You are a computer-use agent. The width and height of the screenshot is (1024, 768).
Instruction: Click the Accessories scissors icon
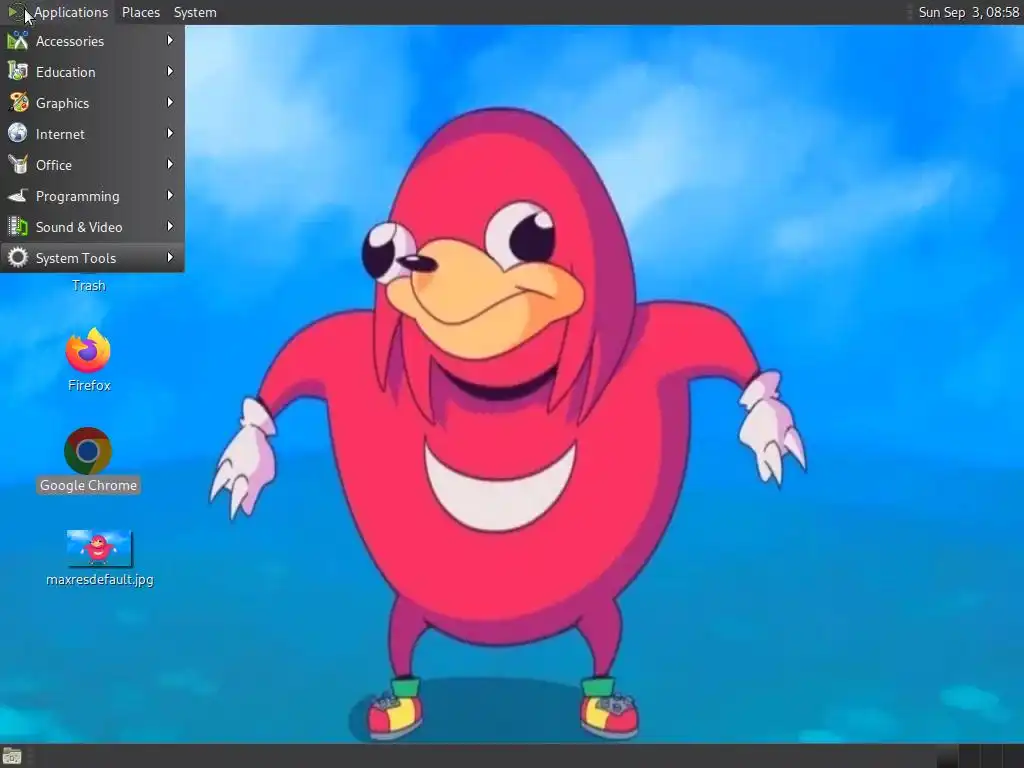pyautogui.click(x=18, y=40)
